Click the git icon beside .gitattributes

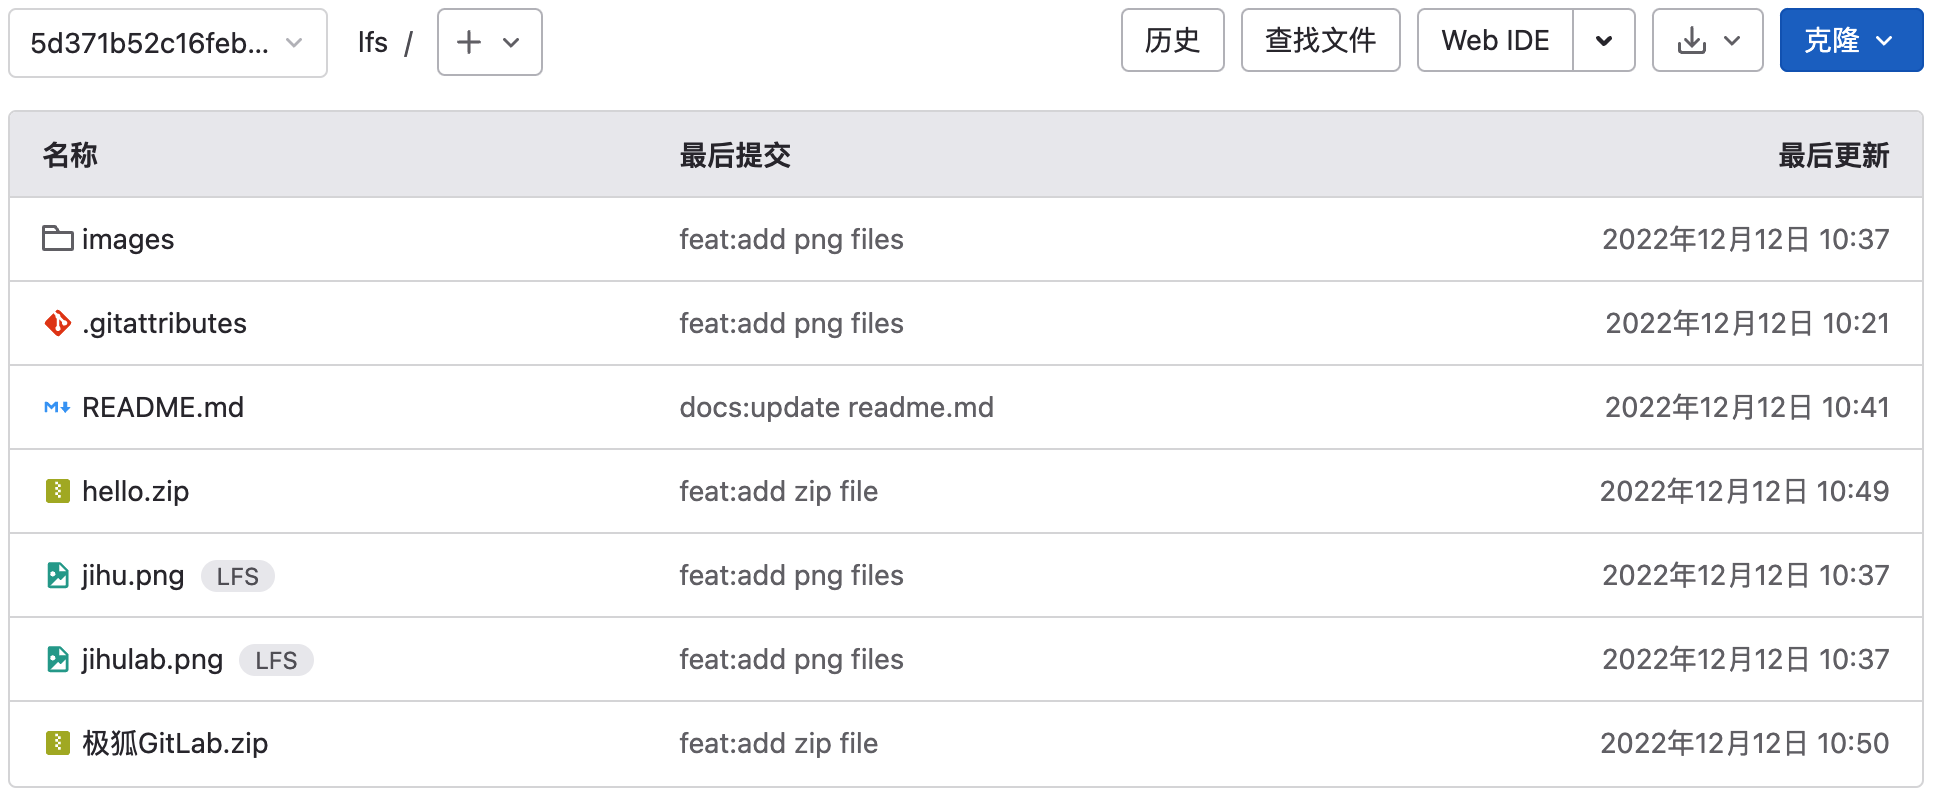coord(57,323)
